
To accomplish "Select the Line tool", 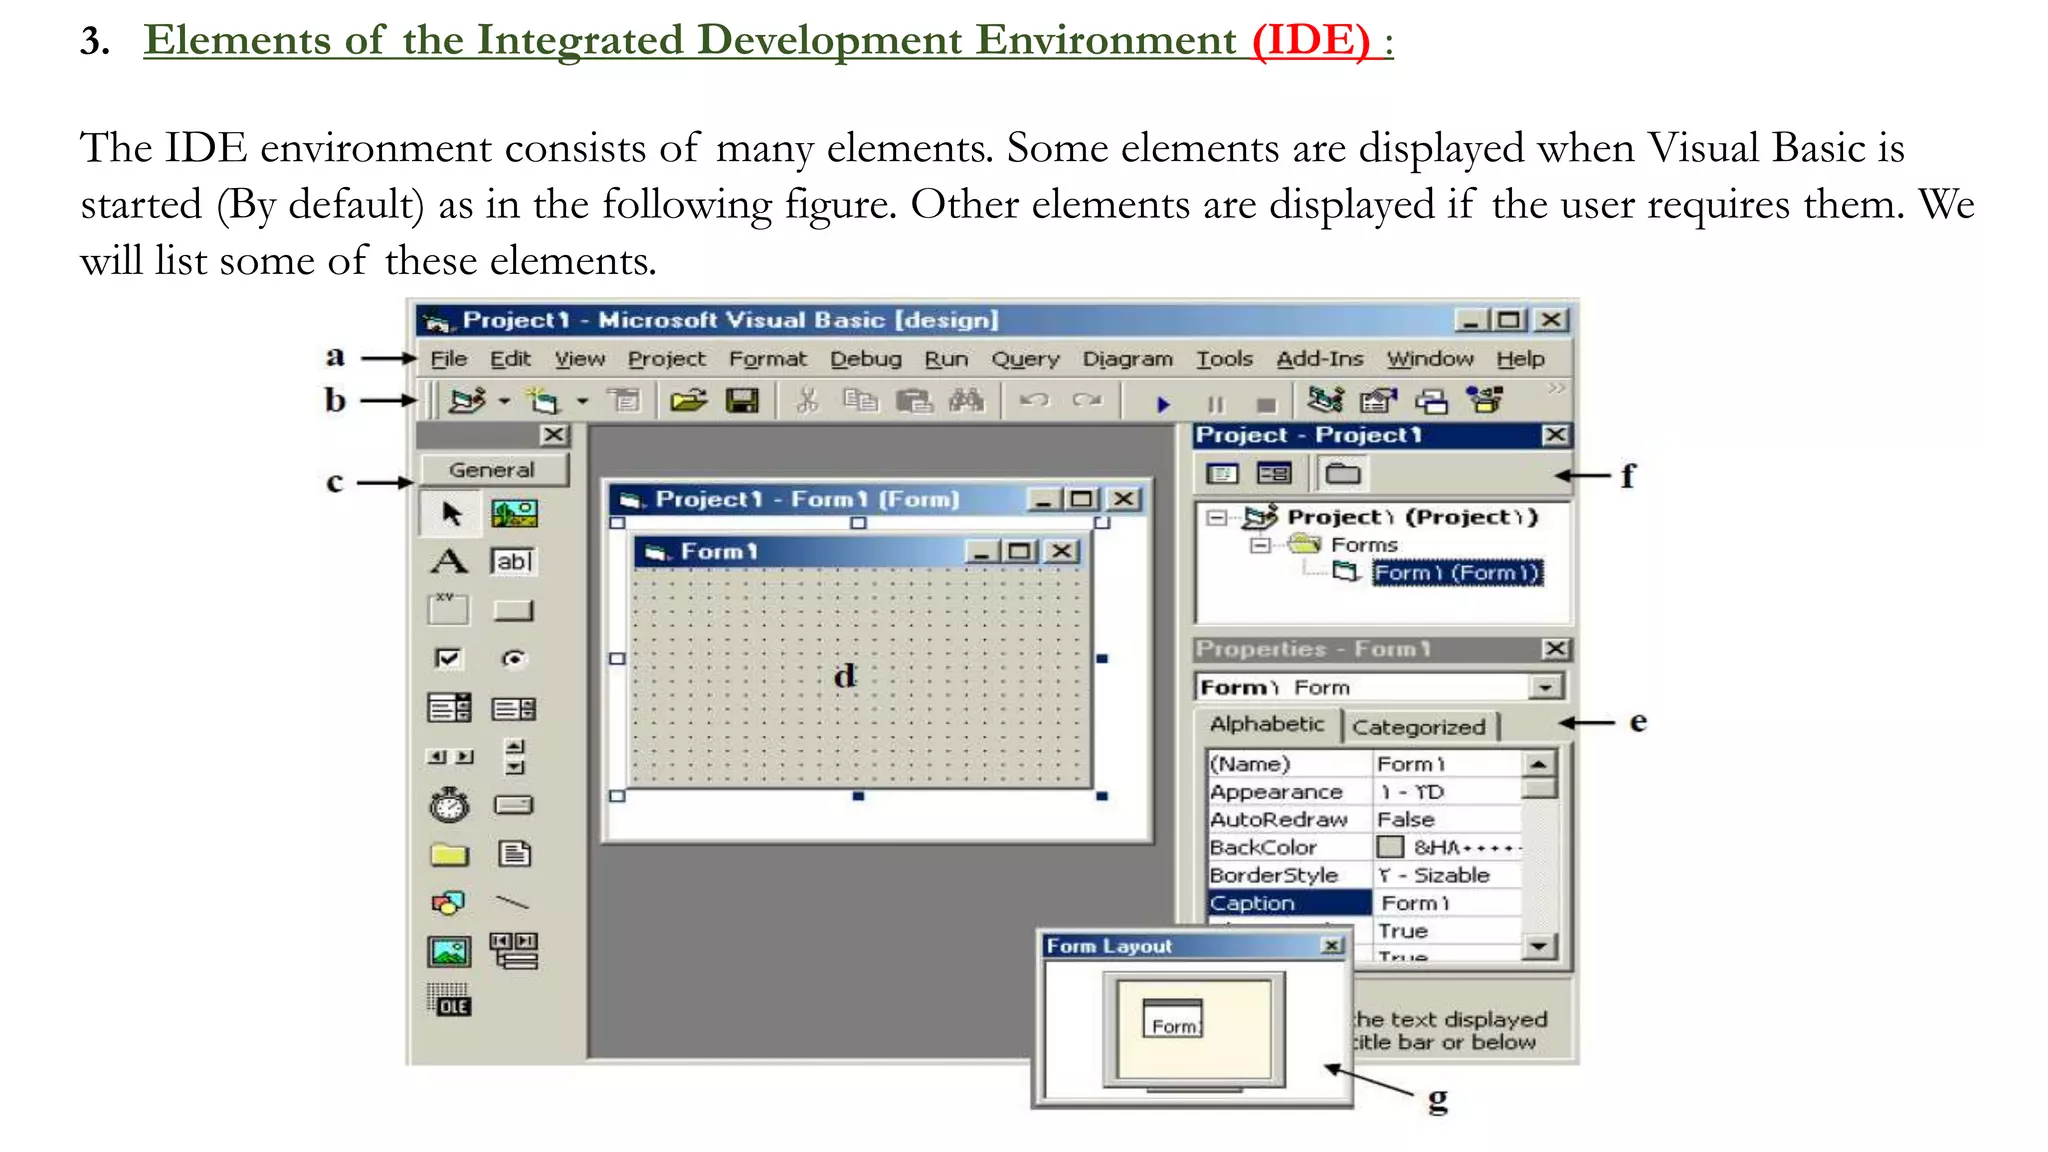I will point(512,902).
